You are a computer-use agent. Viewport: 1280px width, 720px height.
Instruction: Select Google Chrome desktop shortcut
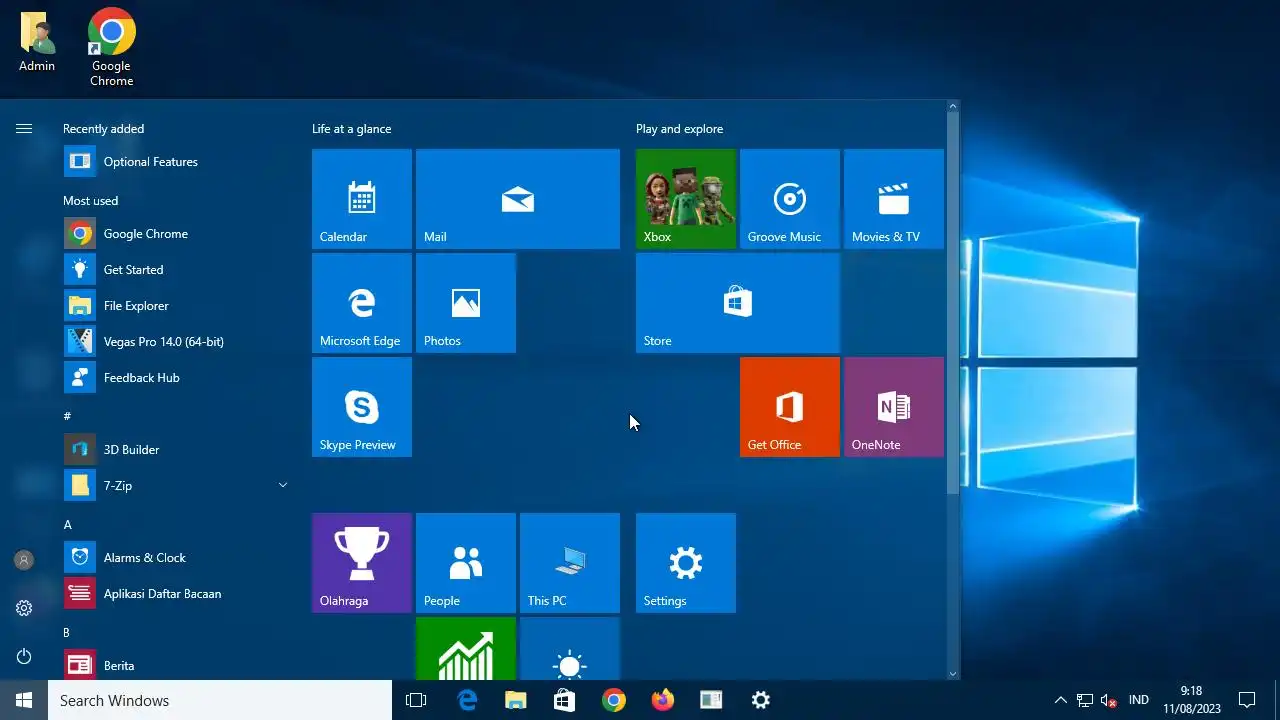click(112, 47)
